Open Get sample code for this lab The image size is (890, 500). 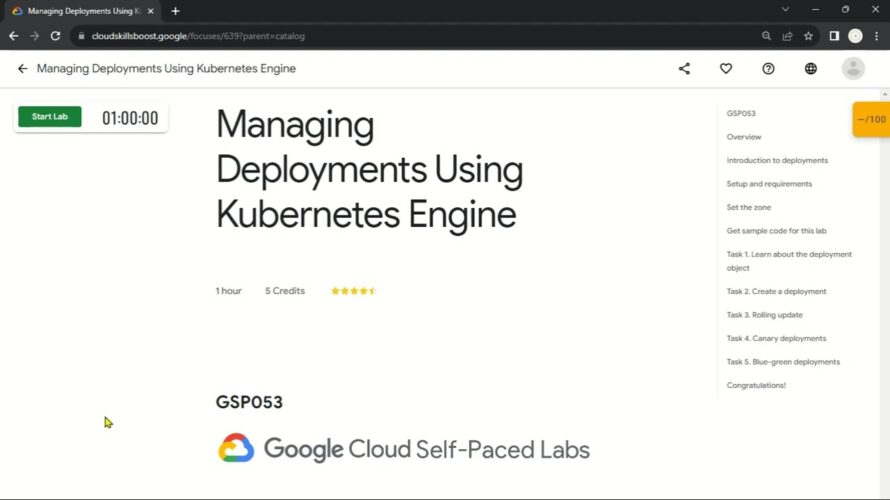(776, 231)
